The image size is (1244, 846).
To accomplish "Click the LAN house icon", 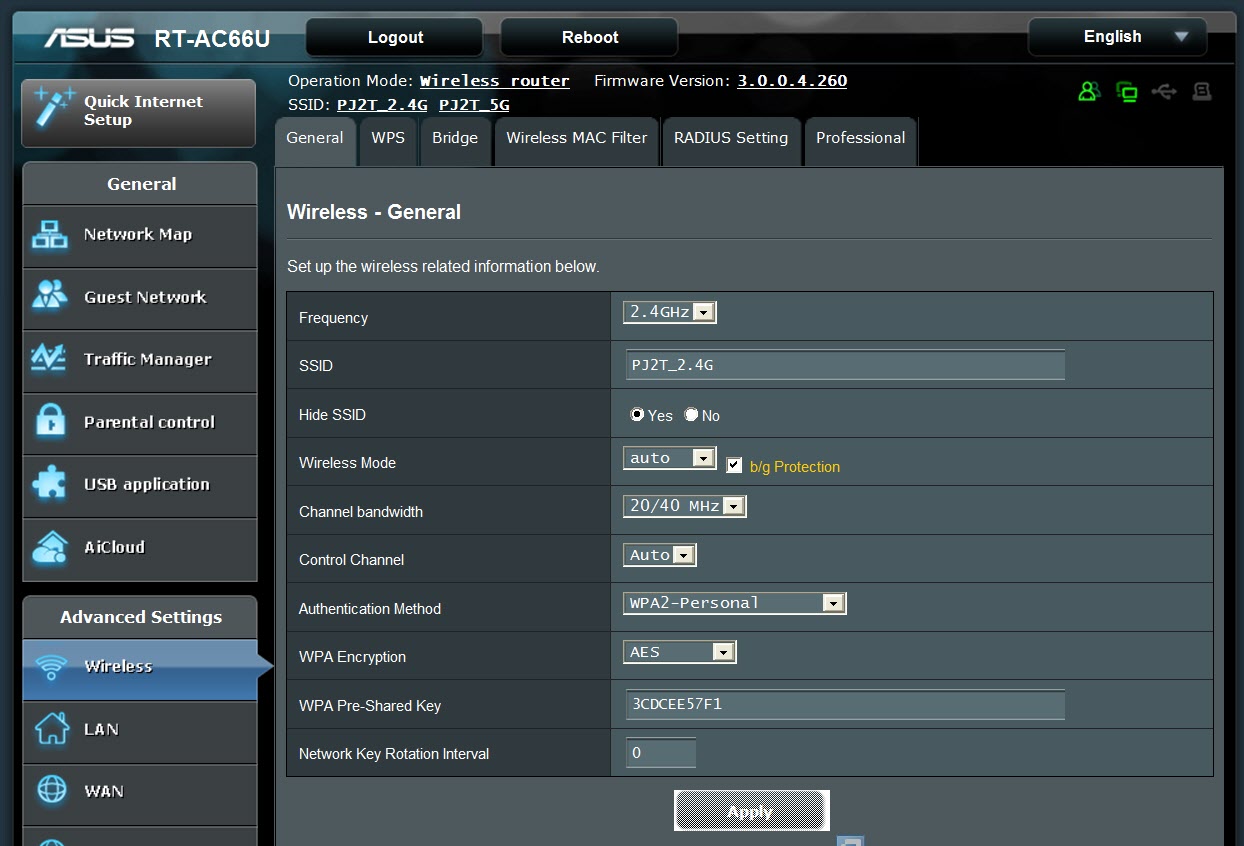I will pyautogui.click(x=51, y=729).
